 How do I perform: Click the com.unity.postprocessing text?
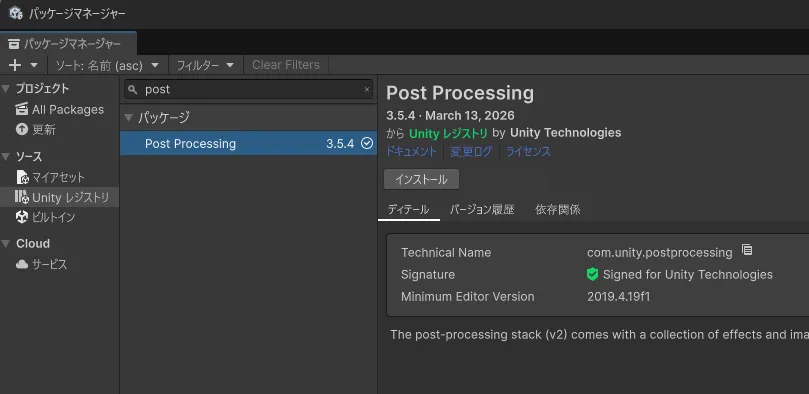(x=659, y=253)
